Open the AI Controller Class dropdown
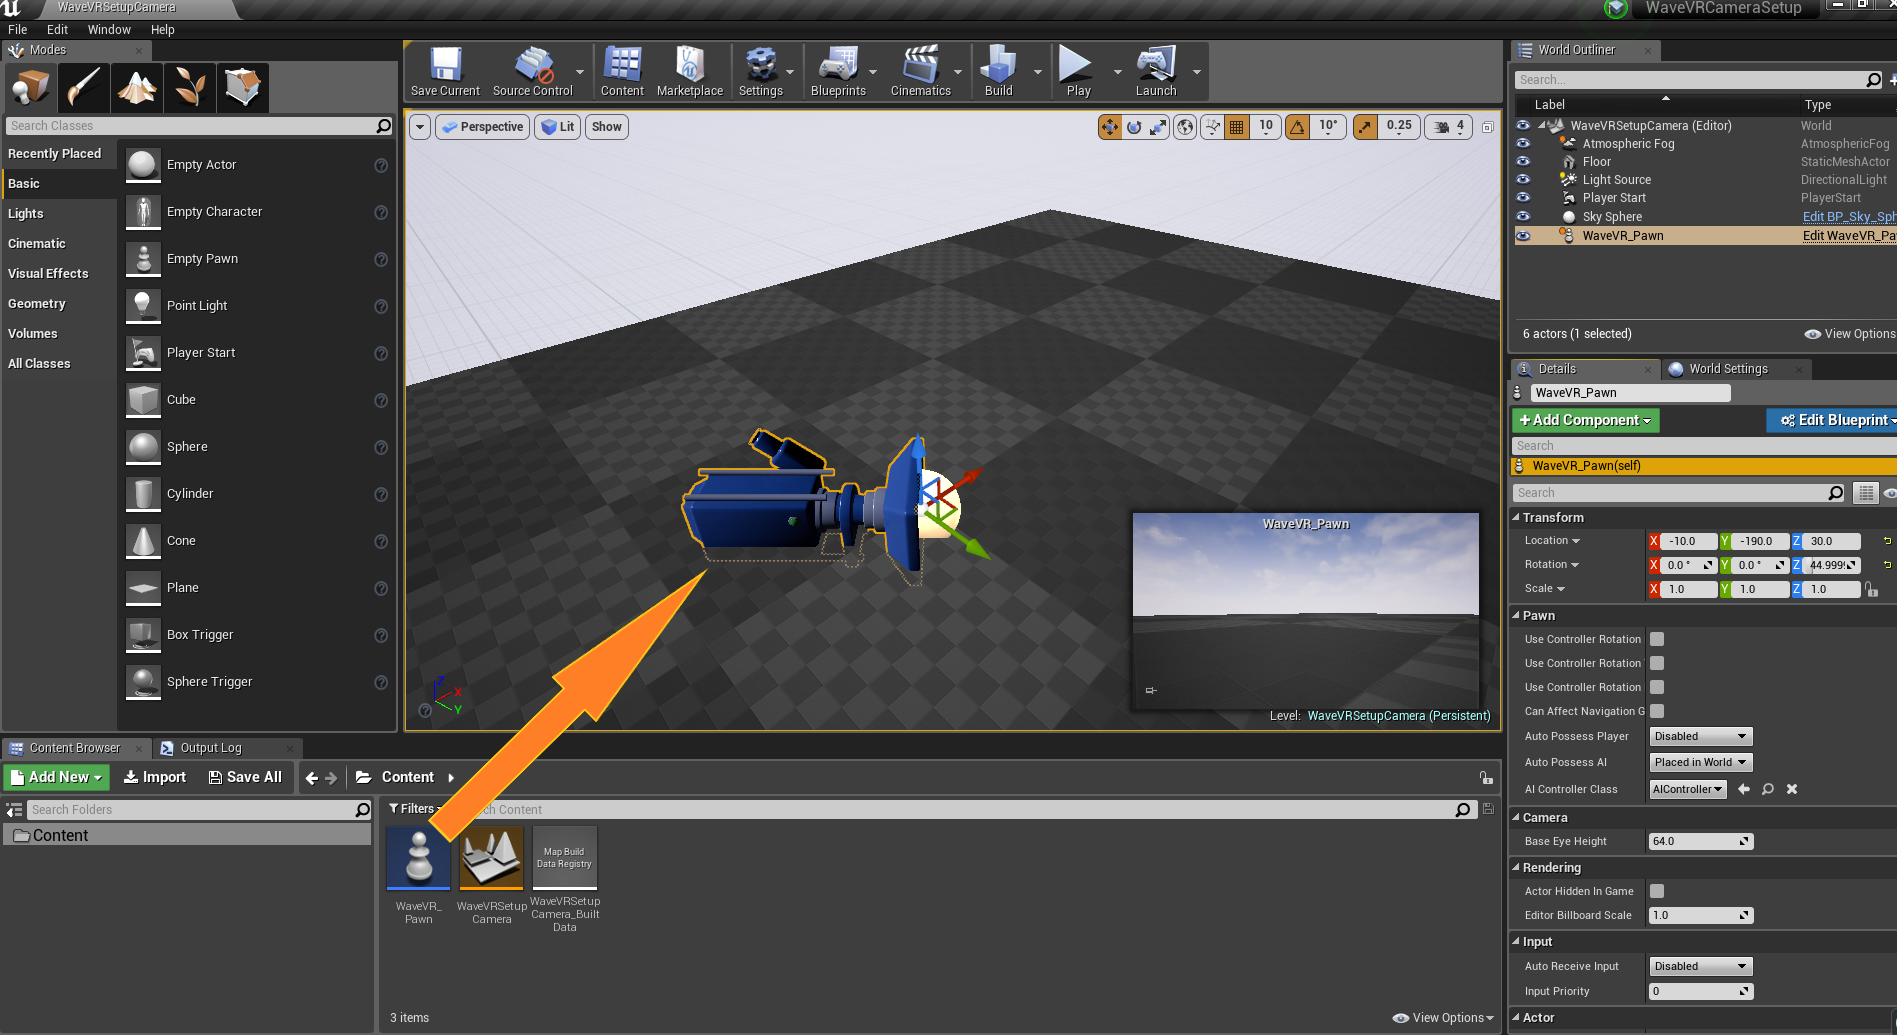The image size is (1897, 1035). click(1688, 789)
